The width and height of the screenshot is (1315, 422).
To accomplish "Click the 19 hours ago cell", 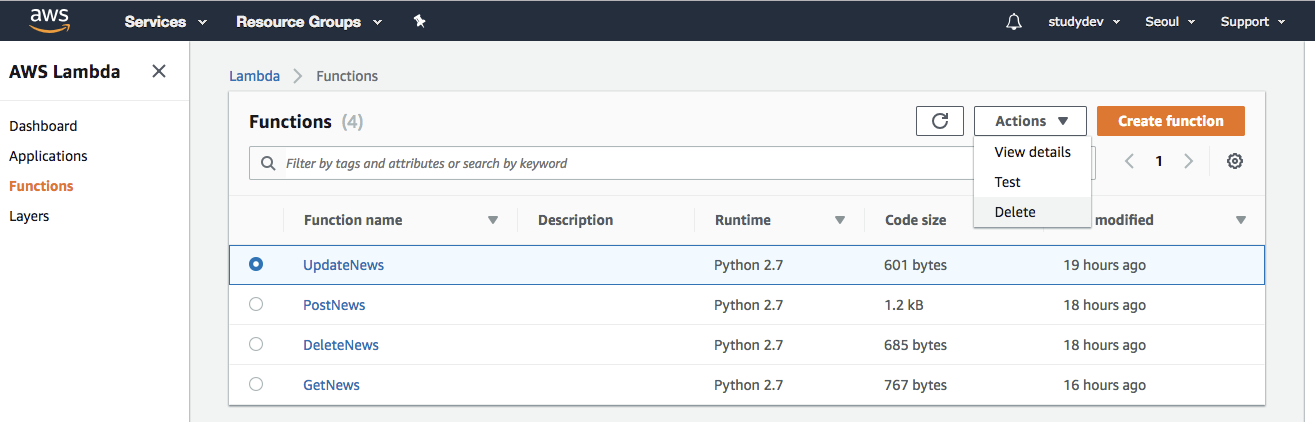I will pyautogui.click(x=1105, y=265).
